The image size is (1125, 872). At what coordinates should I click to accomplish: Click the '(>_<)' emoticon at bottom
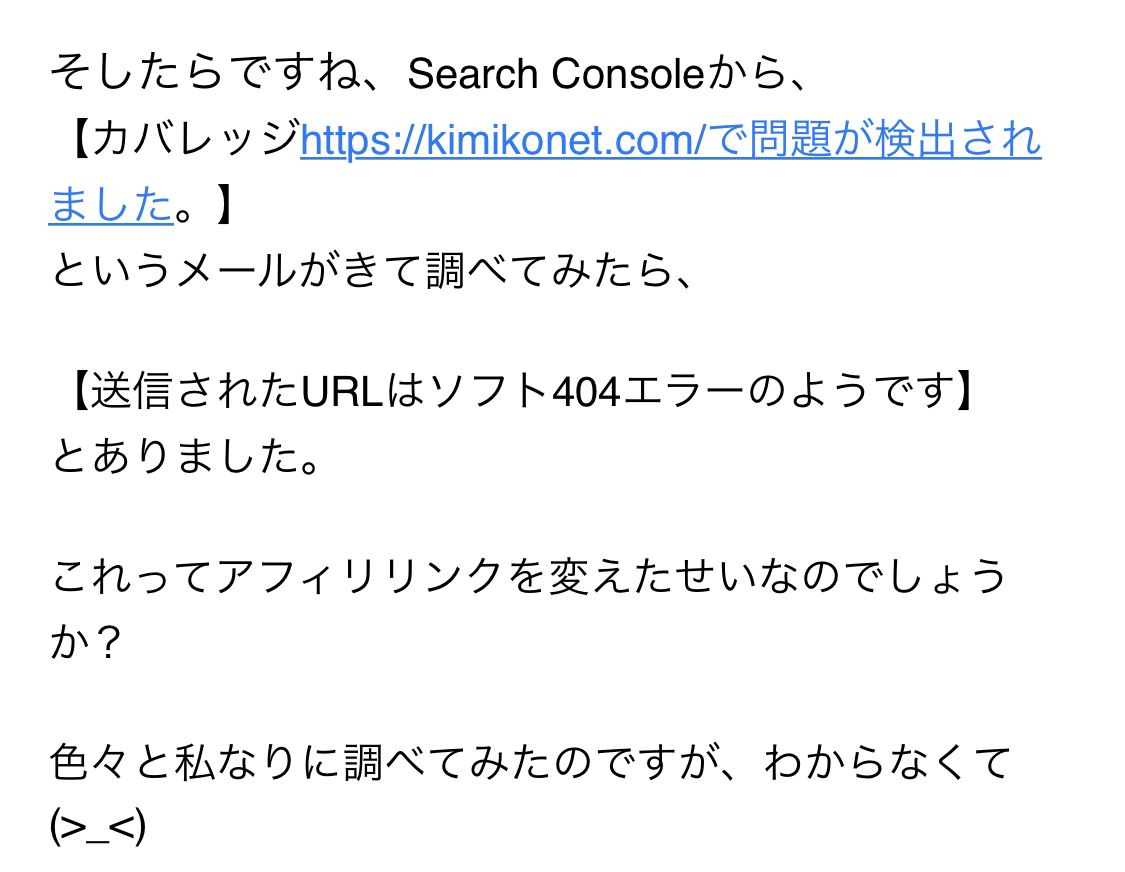pos(98,827)
